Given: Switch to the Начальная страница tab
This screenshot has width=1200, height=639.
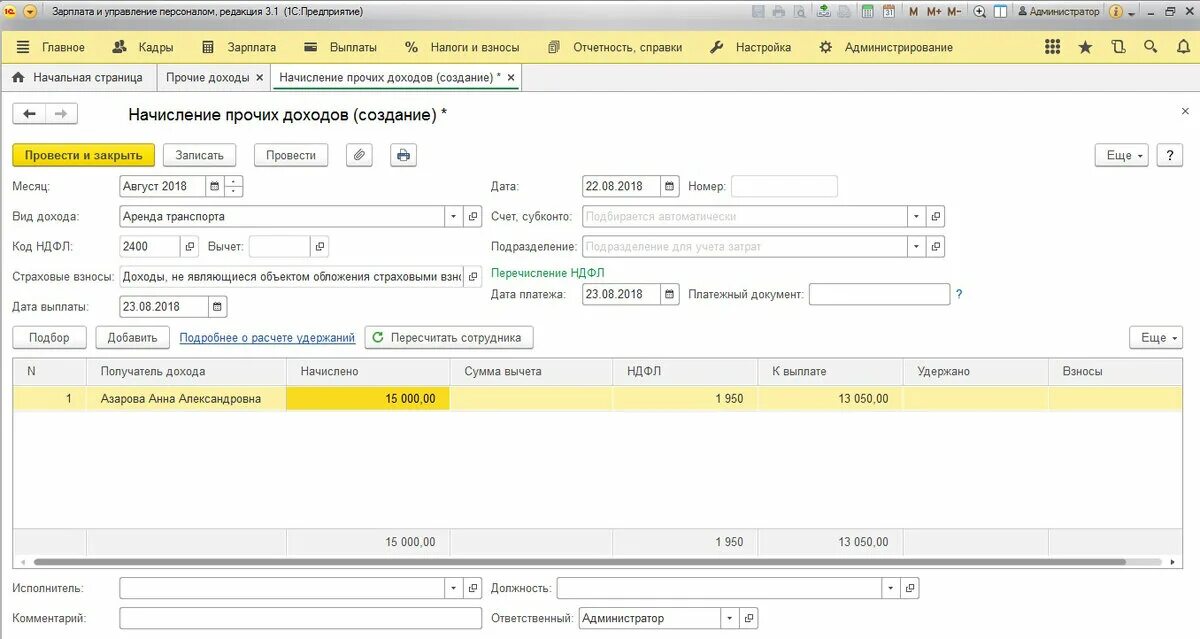Looking at the screenshot, I should coord(78,77).
